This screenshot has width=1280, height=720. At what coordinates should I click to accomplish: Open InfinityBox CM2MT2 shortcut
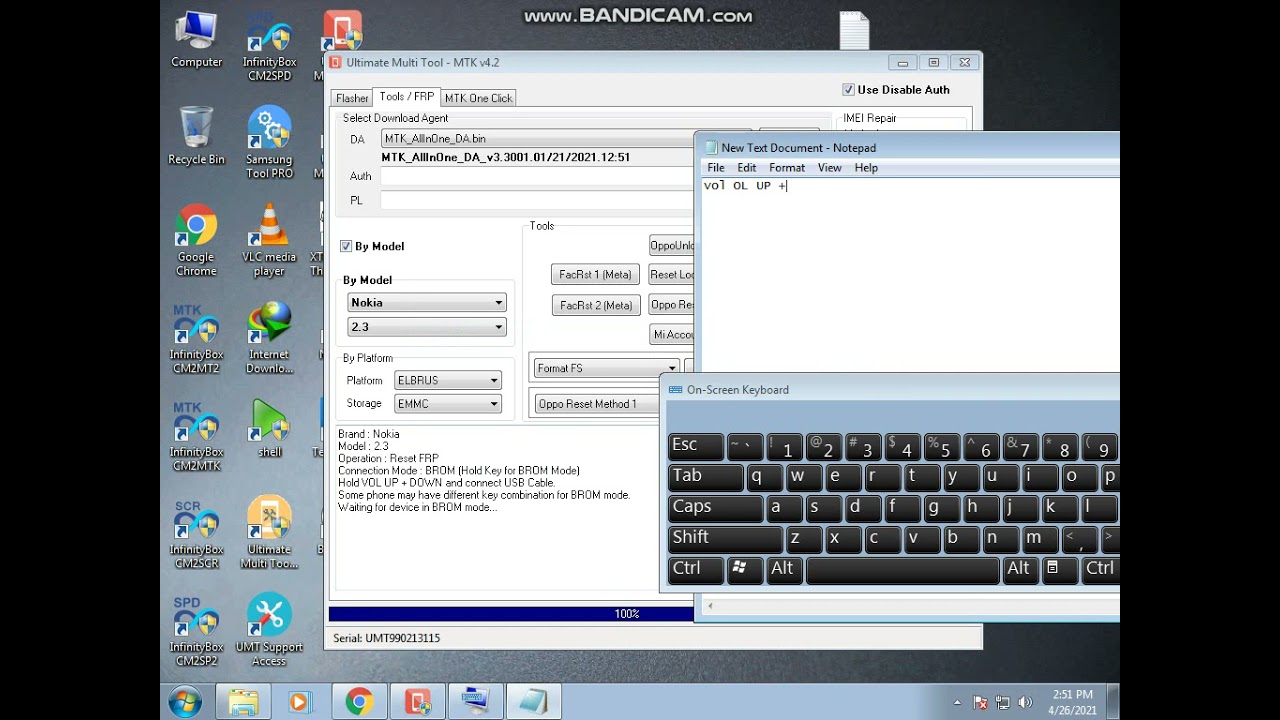pyautogui.click(x=196, y=338)
